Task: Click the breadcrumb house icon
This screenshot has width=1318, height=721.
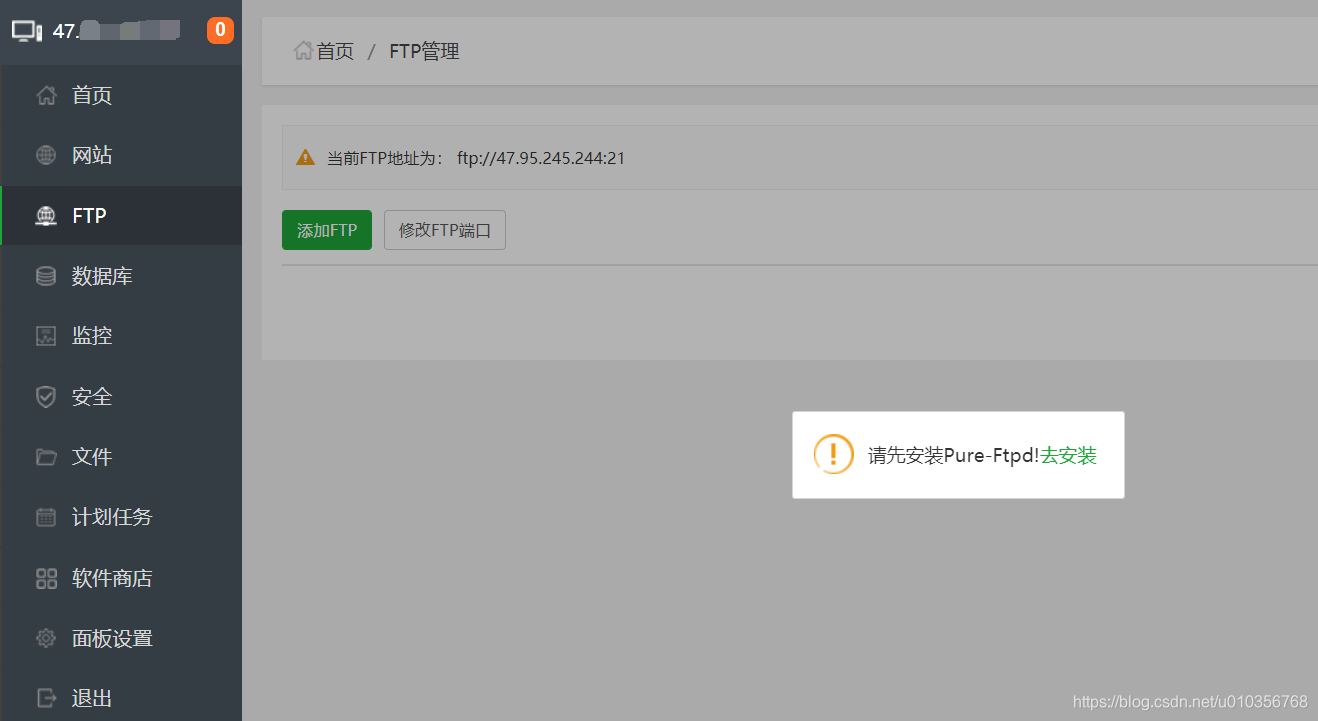Action: pos(303,50)
